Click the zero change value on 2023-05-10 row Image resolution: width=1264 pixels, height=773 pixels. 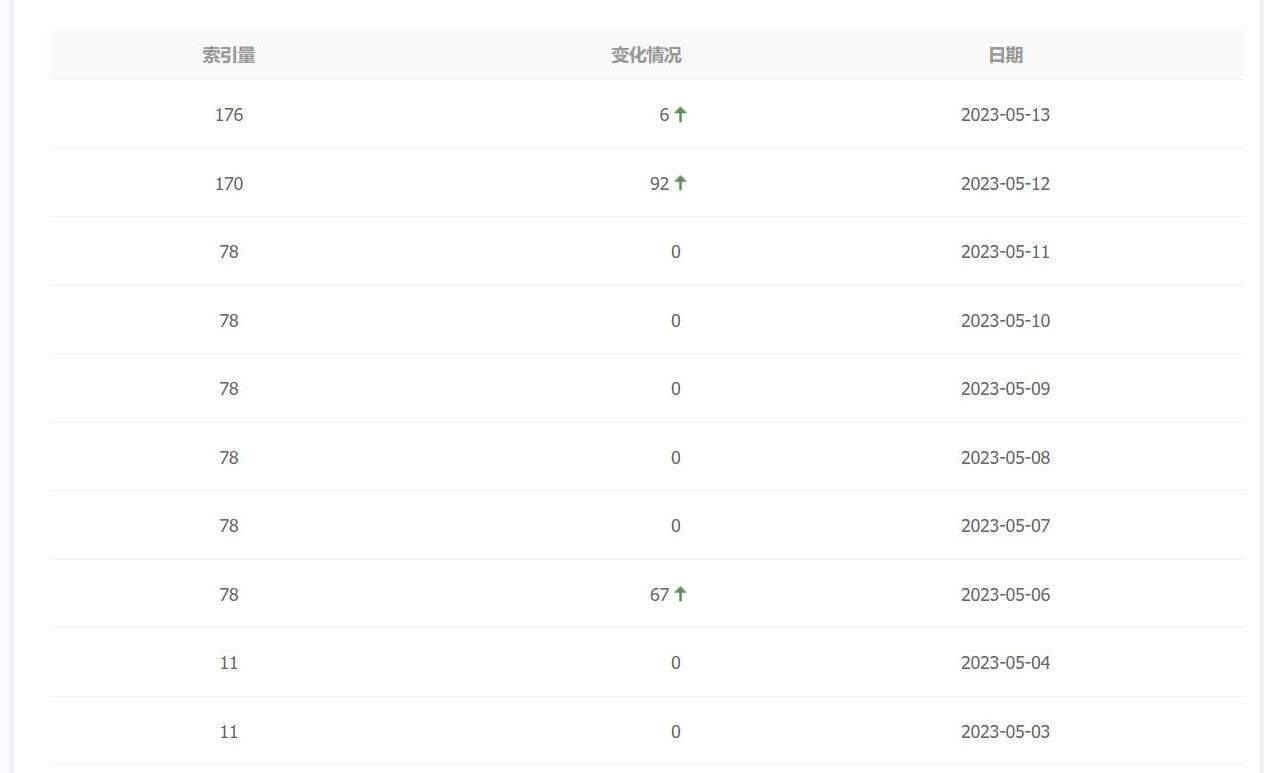(x=676, y=320)
